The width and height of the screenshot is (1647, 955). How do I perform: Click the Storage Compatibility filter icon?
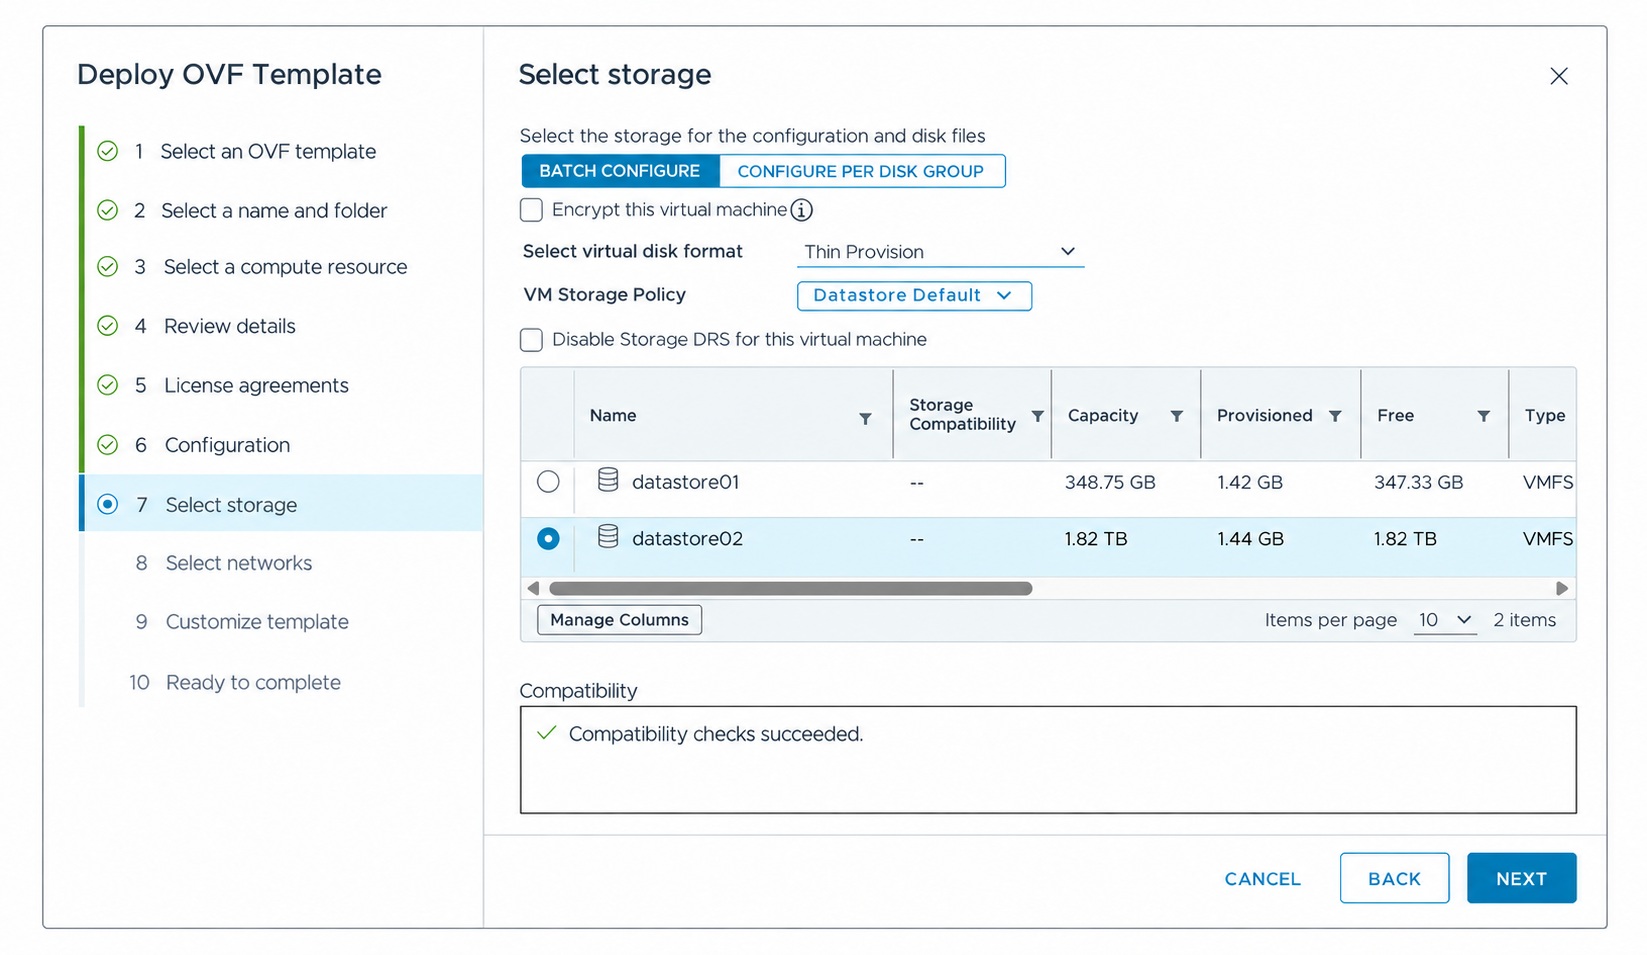(1037, 416)
